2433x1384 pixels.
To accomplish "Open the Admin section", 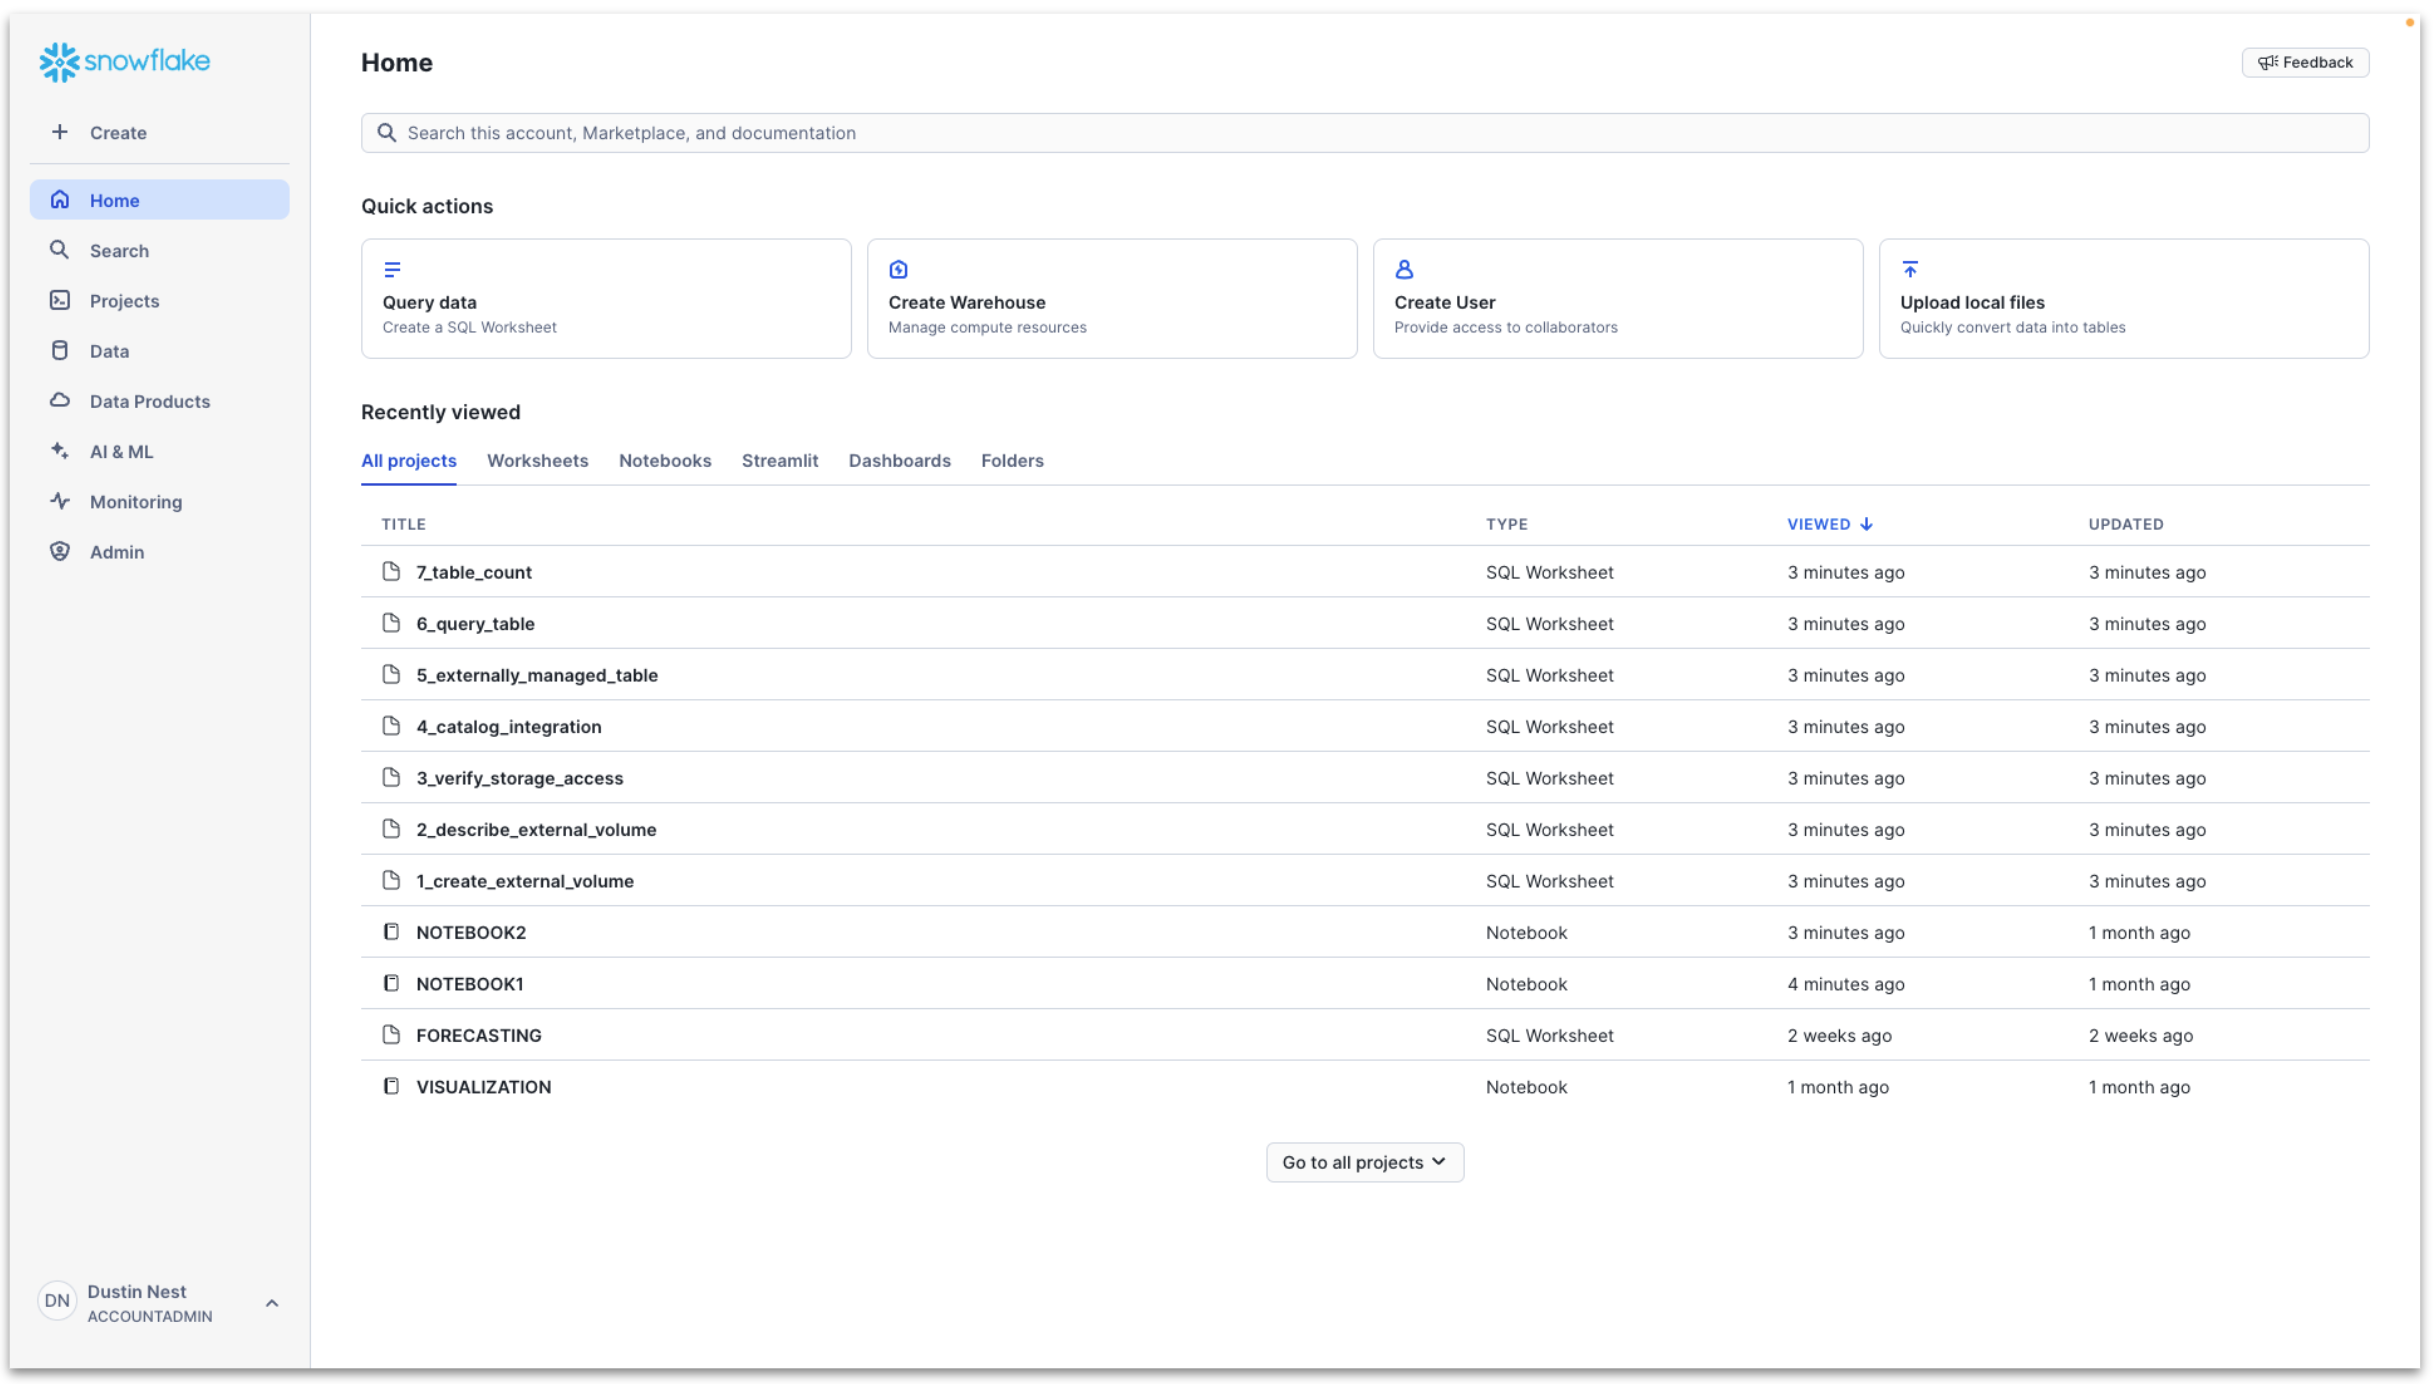I will click(116, 551).
